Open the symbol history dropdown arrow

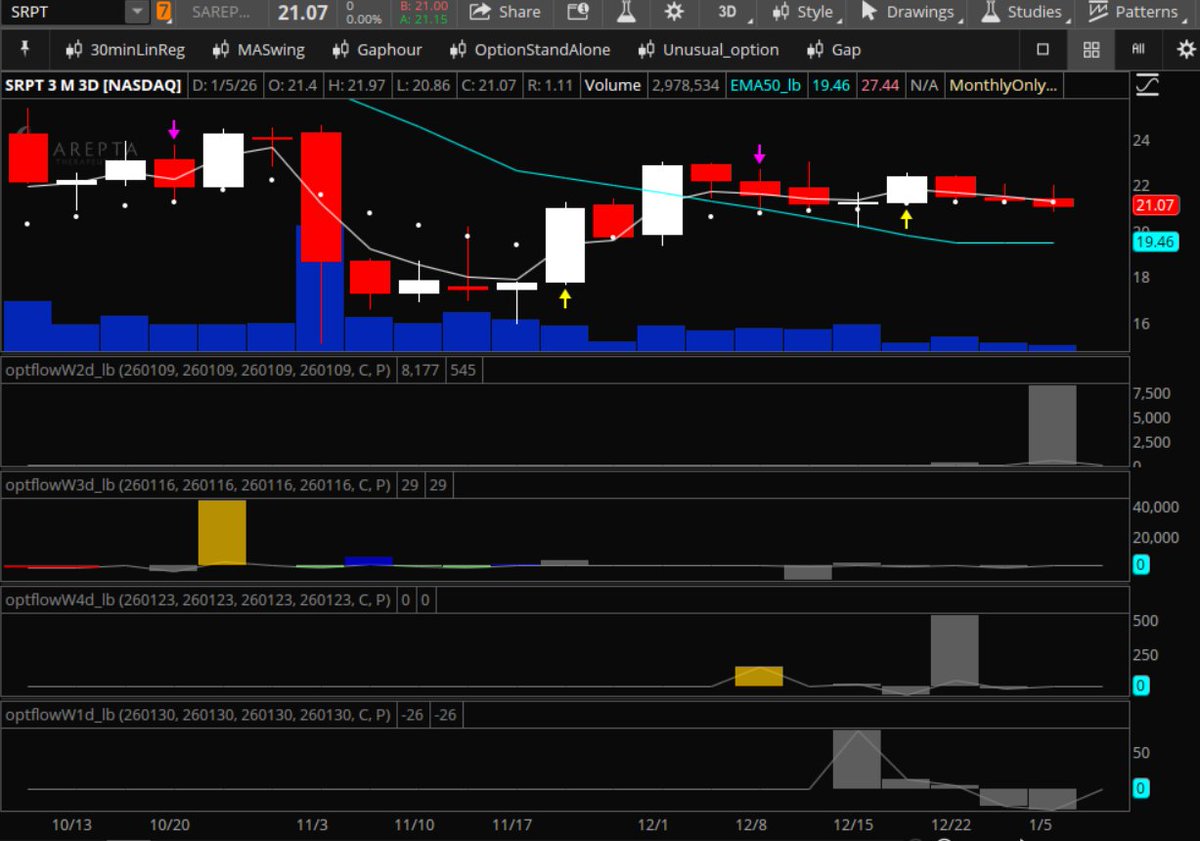click(x=137, y=12)
